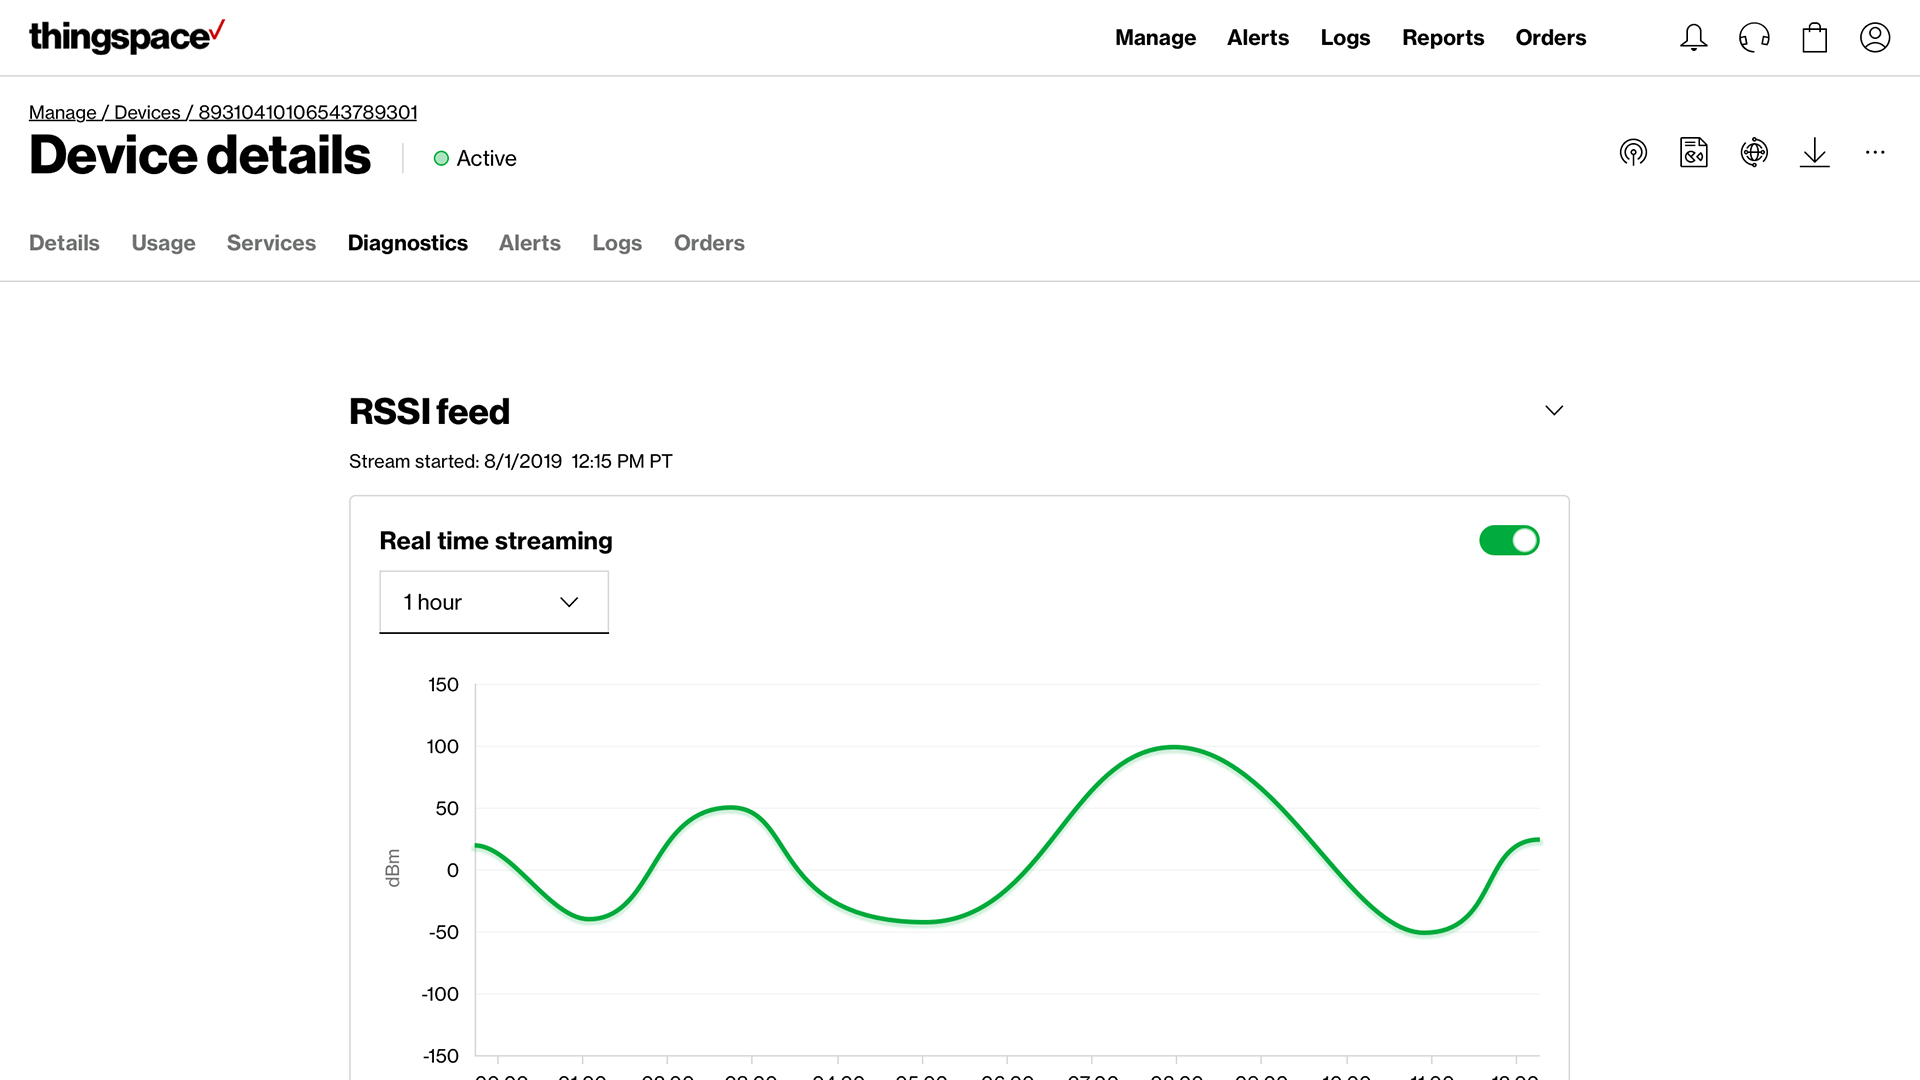This screenshot has height=1080, width=1920.
Task: Click the saved document diagnostics icon
Action: [1693, 153]
